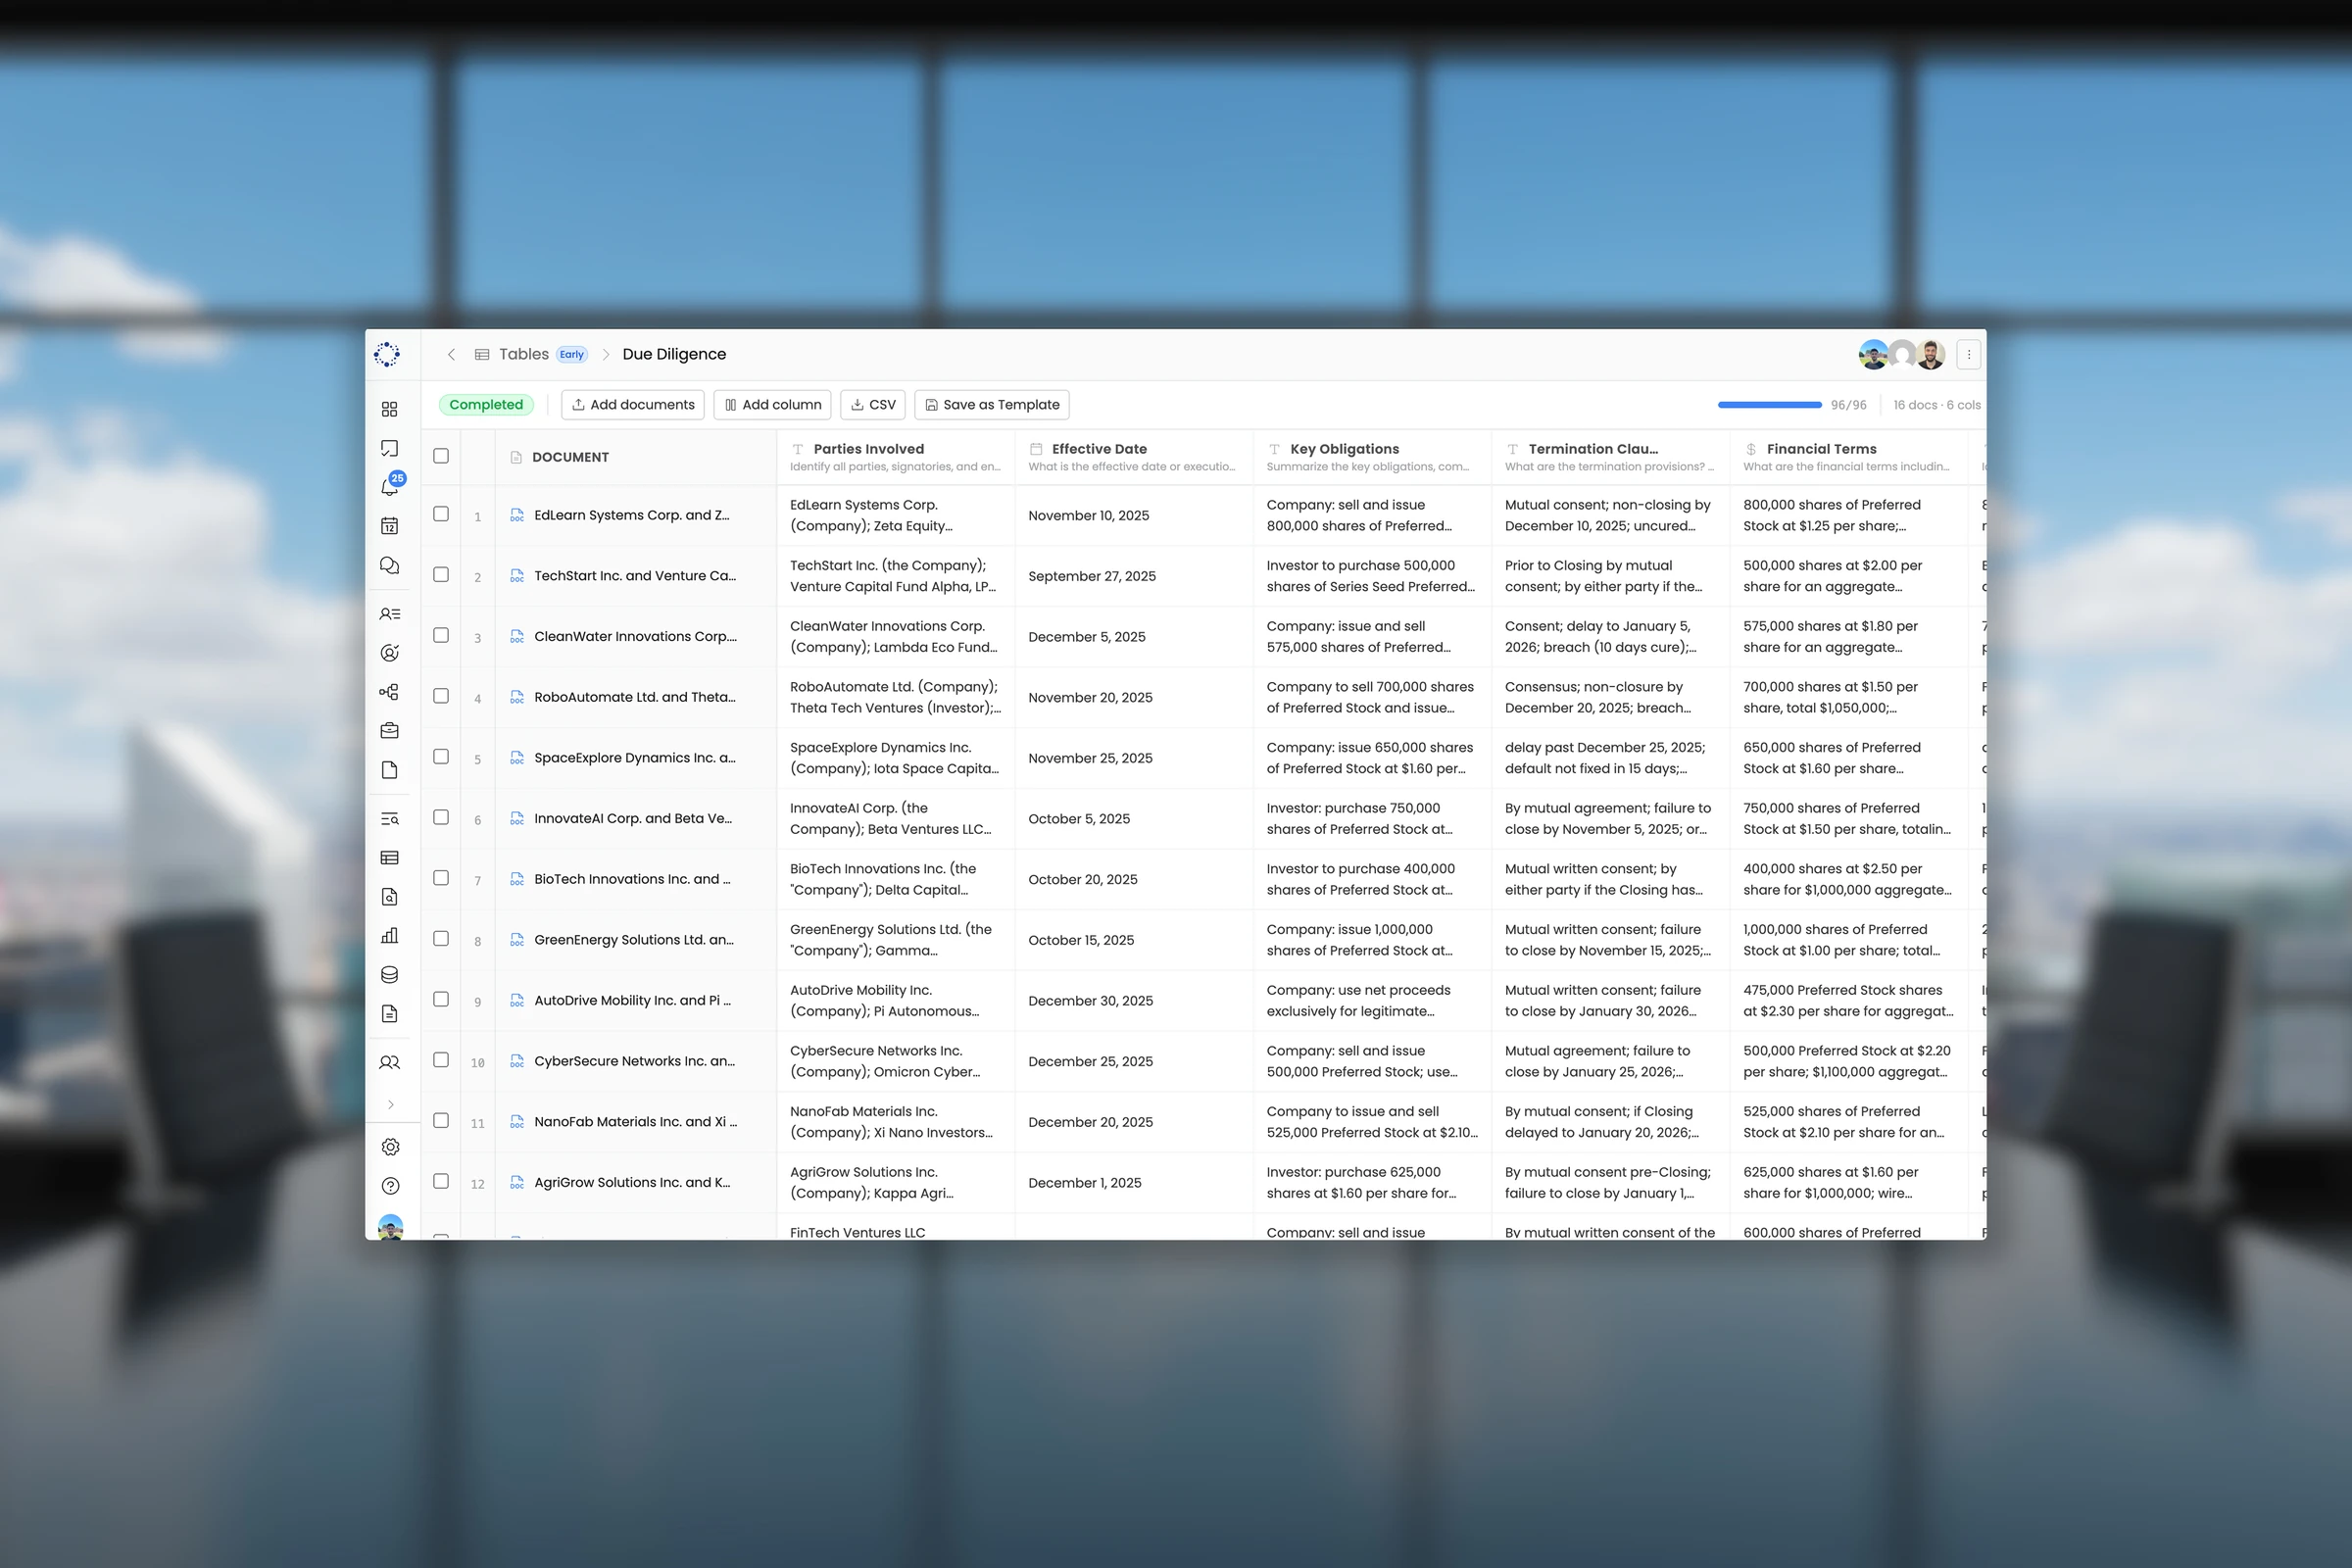Open chat bubbles icon in sidebar
The width and height of the screenshot is (2352, 1568).
390,566
